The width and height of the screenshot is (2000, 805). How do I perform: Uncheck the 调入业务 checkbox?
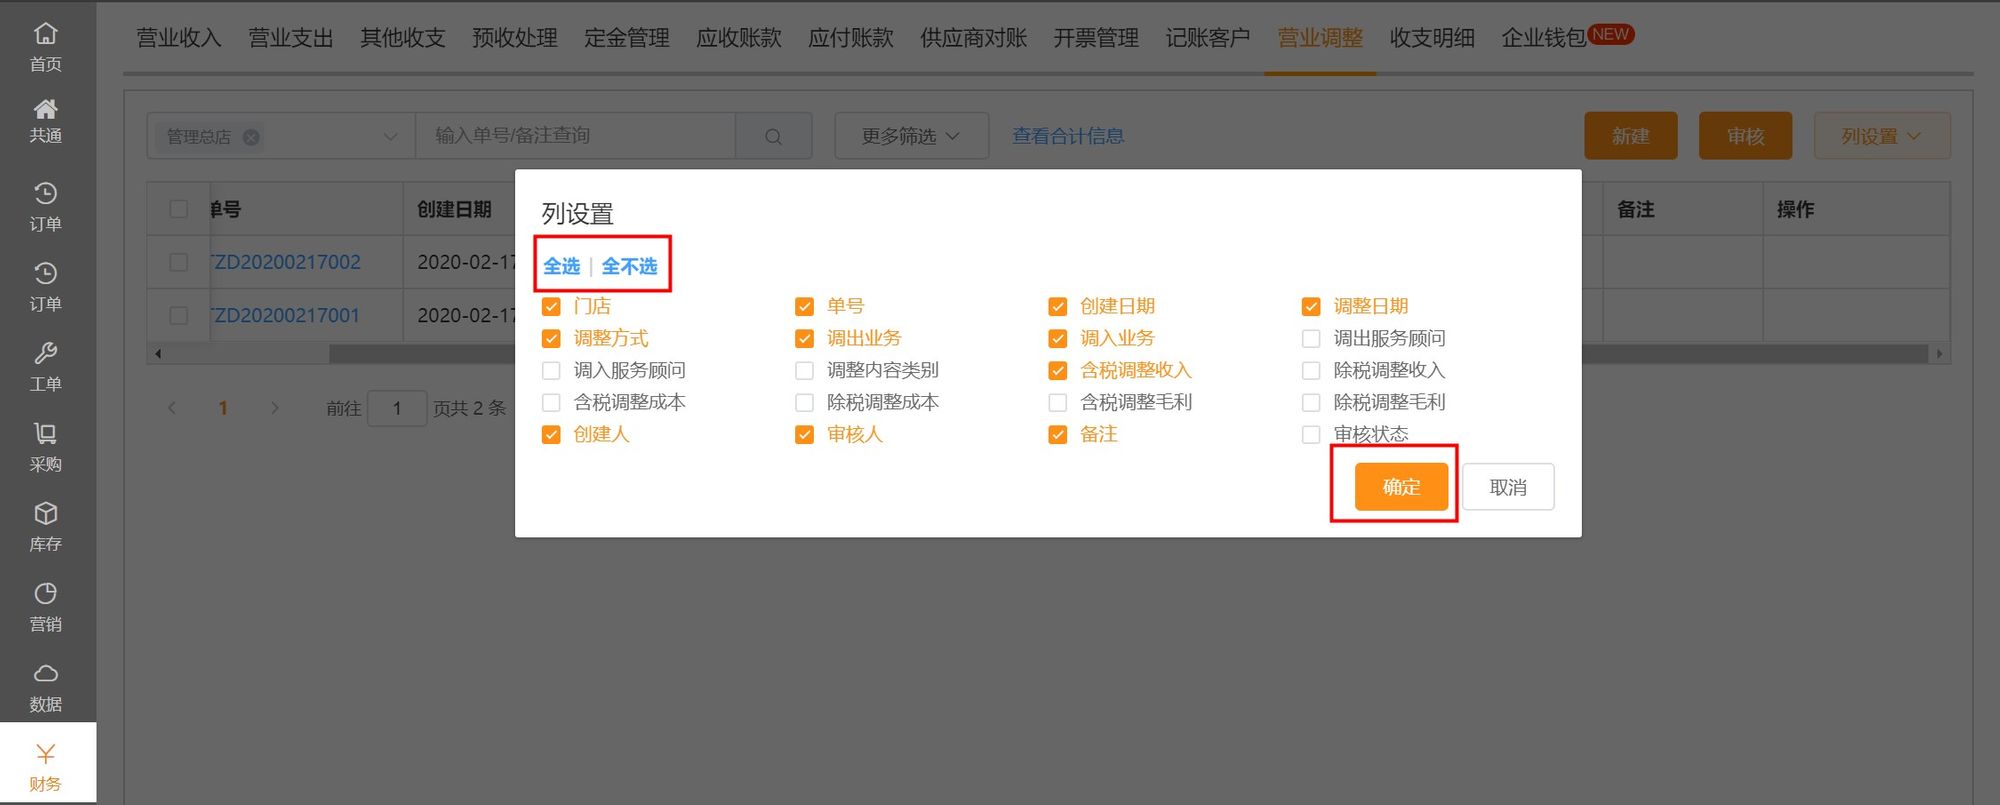point(1057,338)
